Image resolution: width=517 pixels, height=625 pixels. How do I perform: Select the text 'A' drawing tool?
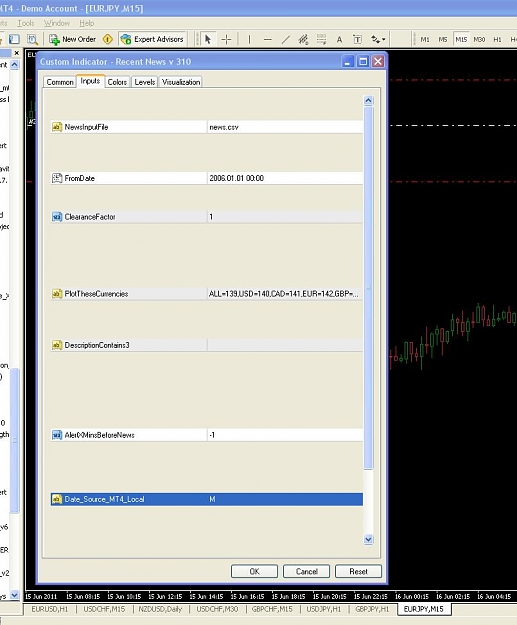pyautogui.click(x=339, y=39)
